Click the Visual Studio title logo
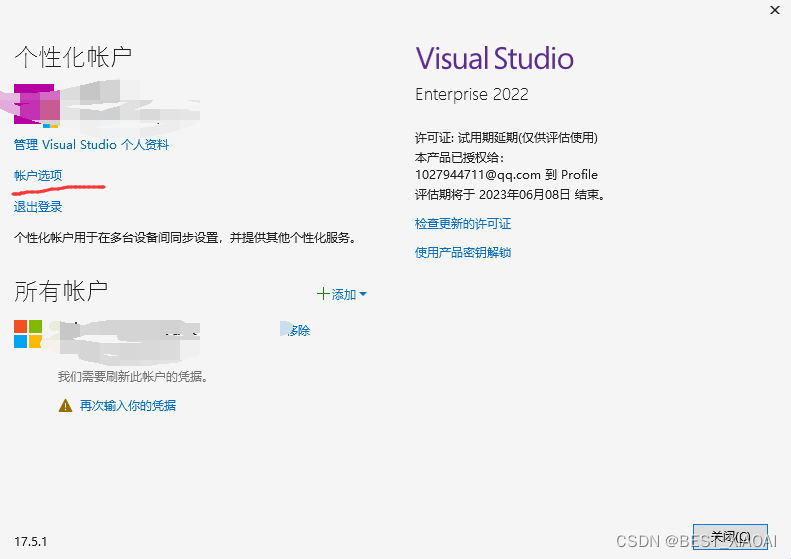This screenshot has width=791, height=559. point(494,58)
